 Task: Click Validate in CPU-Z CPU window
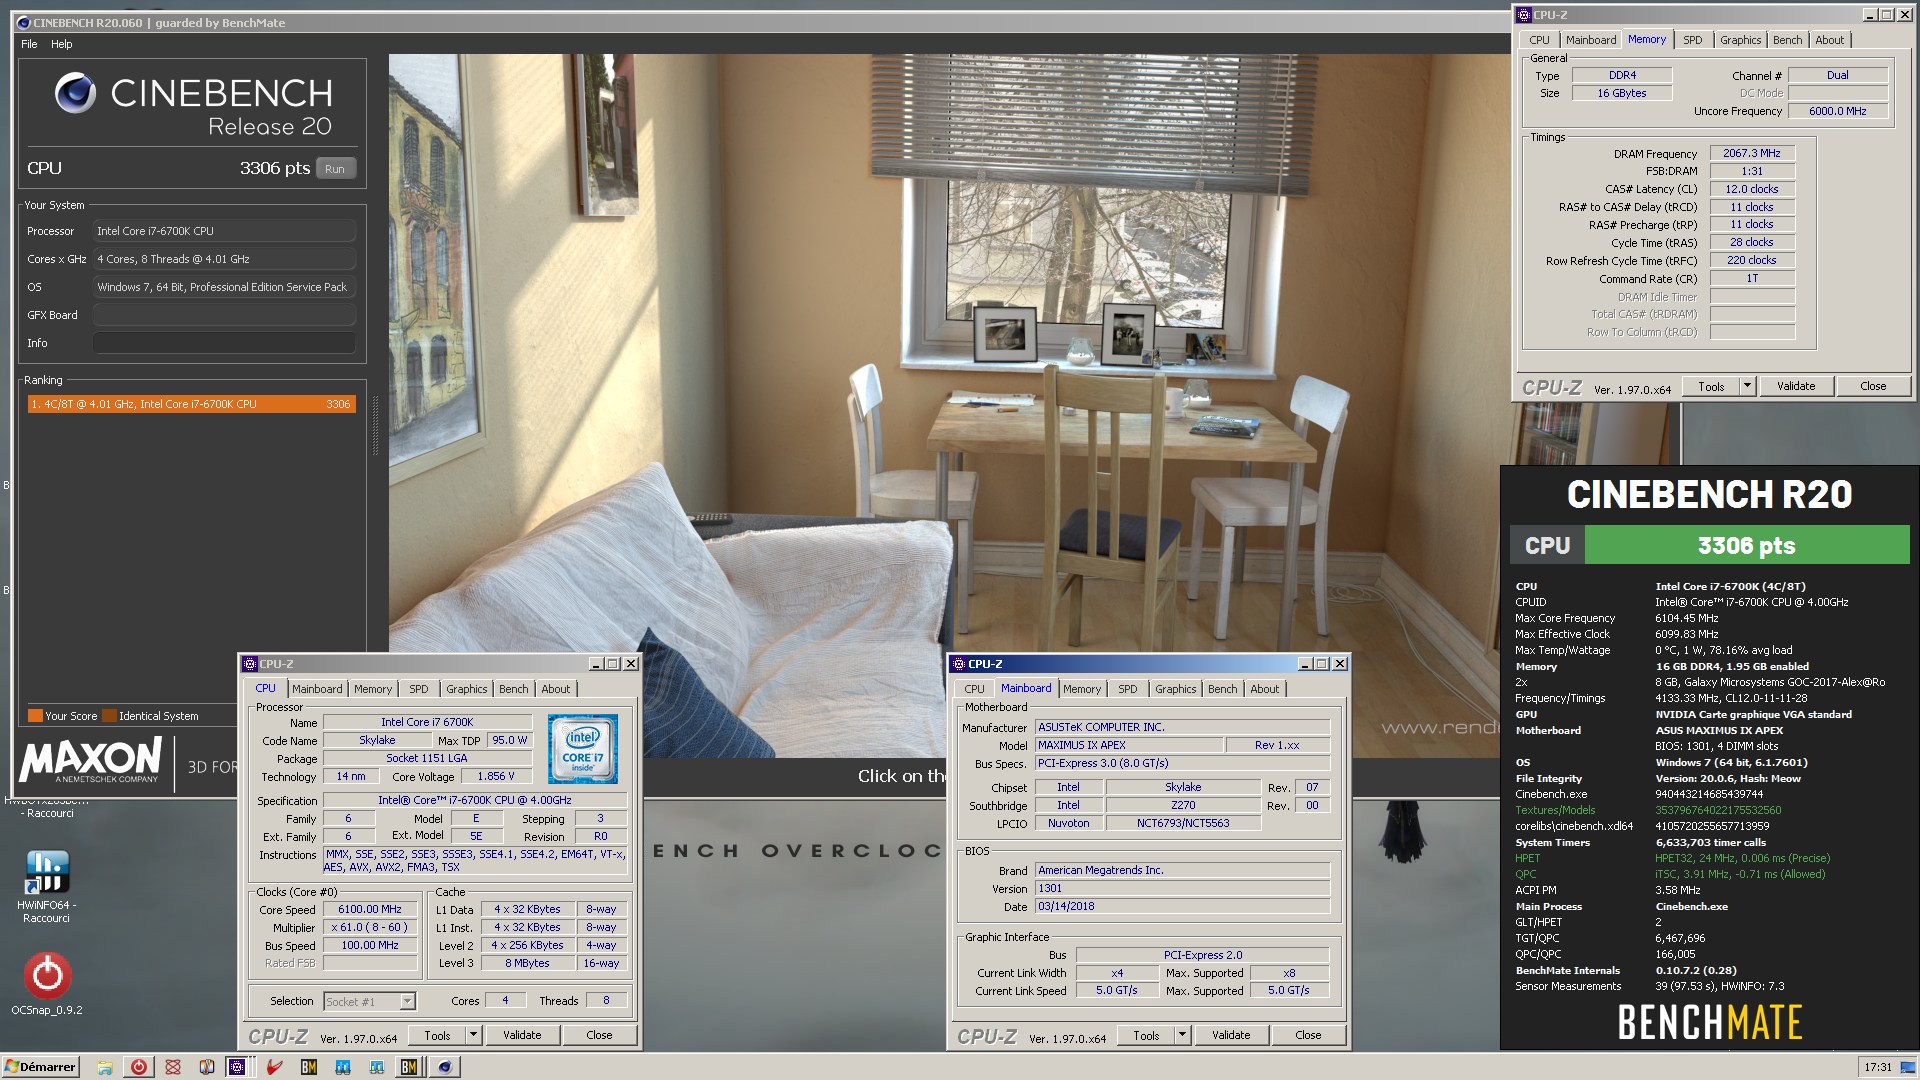click(522, 1035)
